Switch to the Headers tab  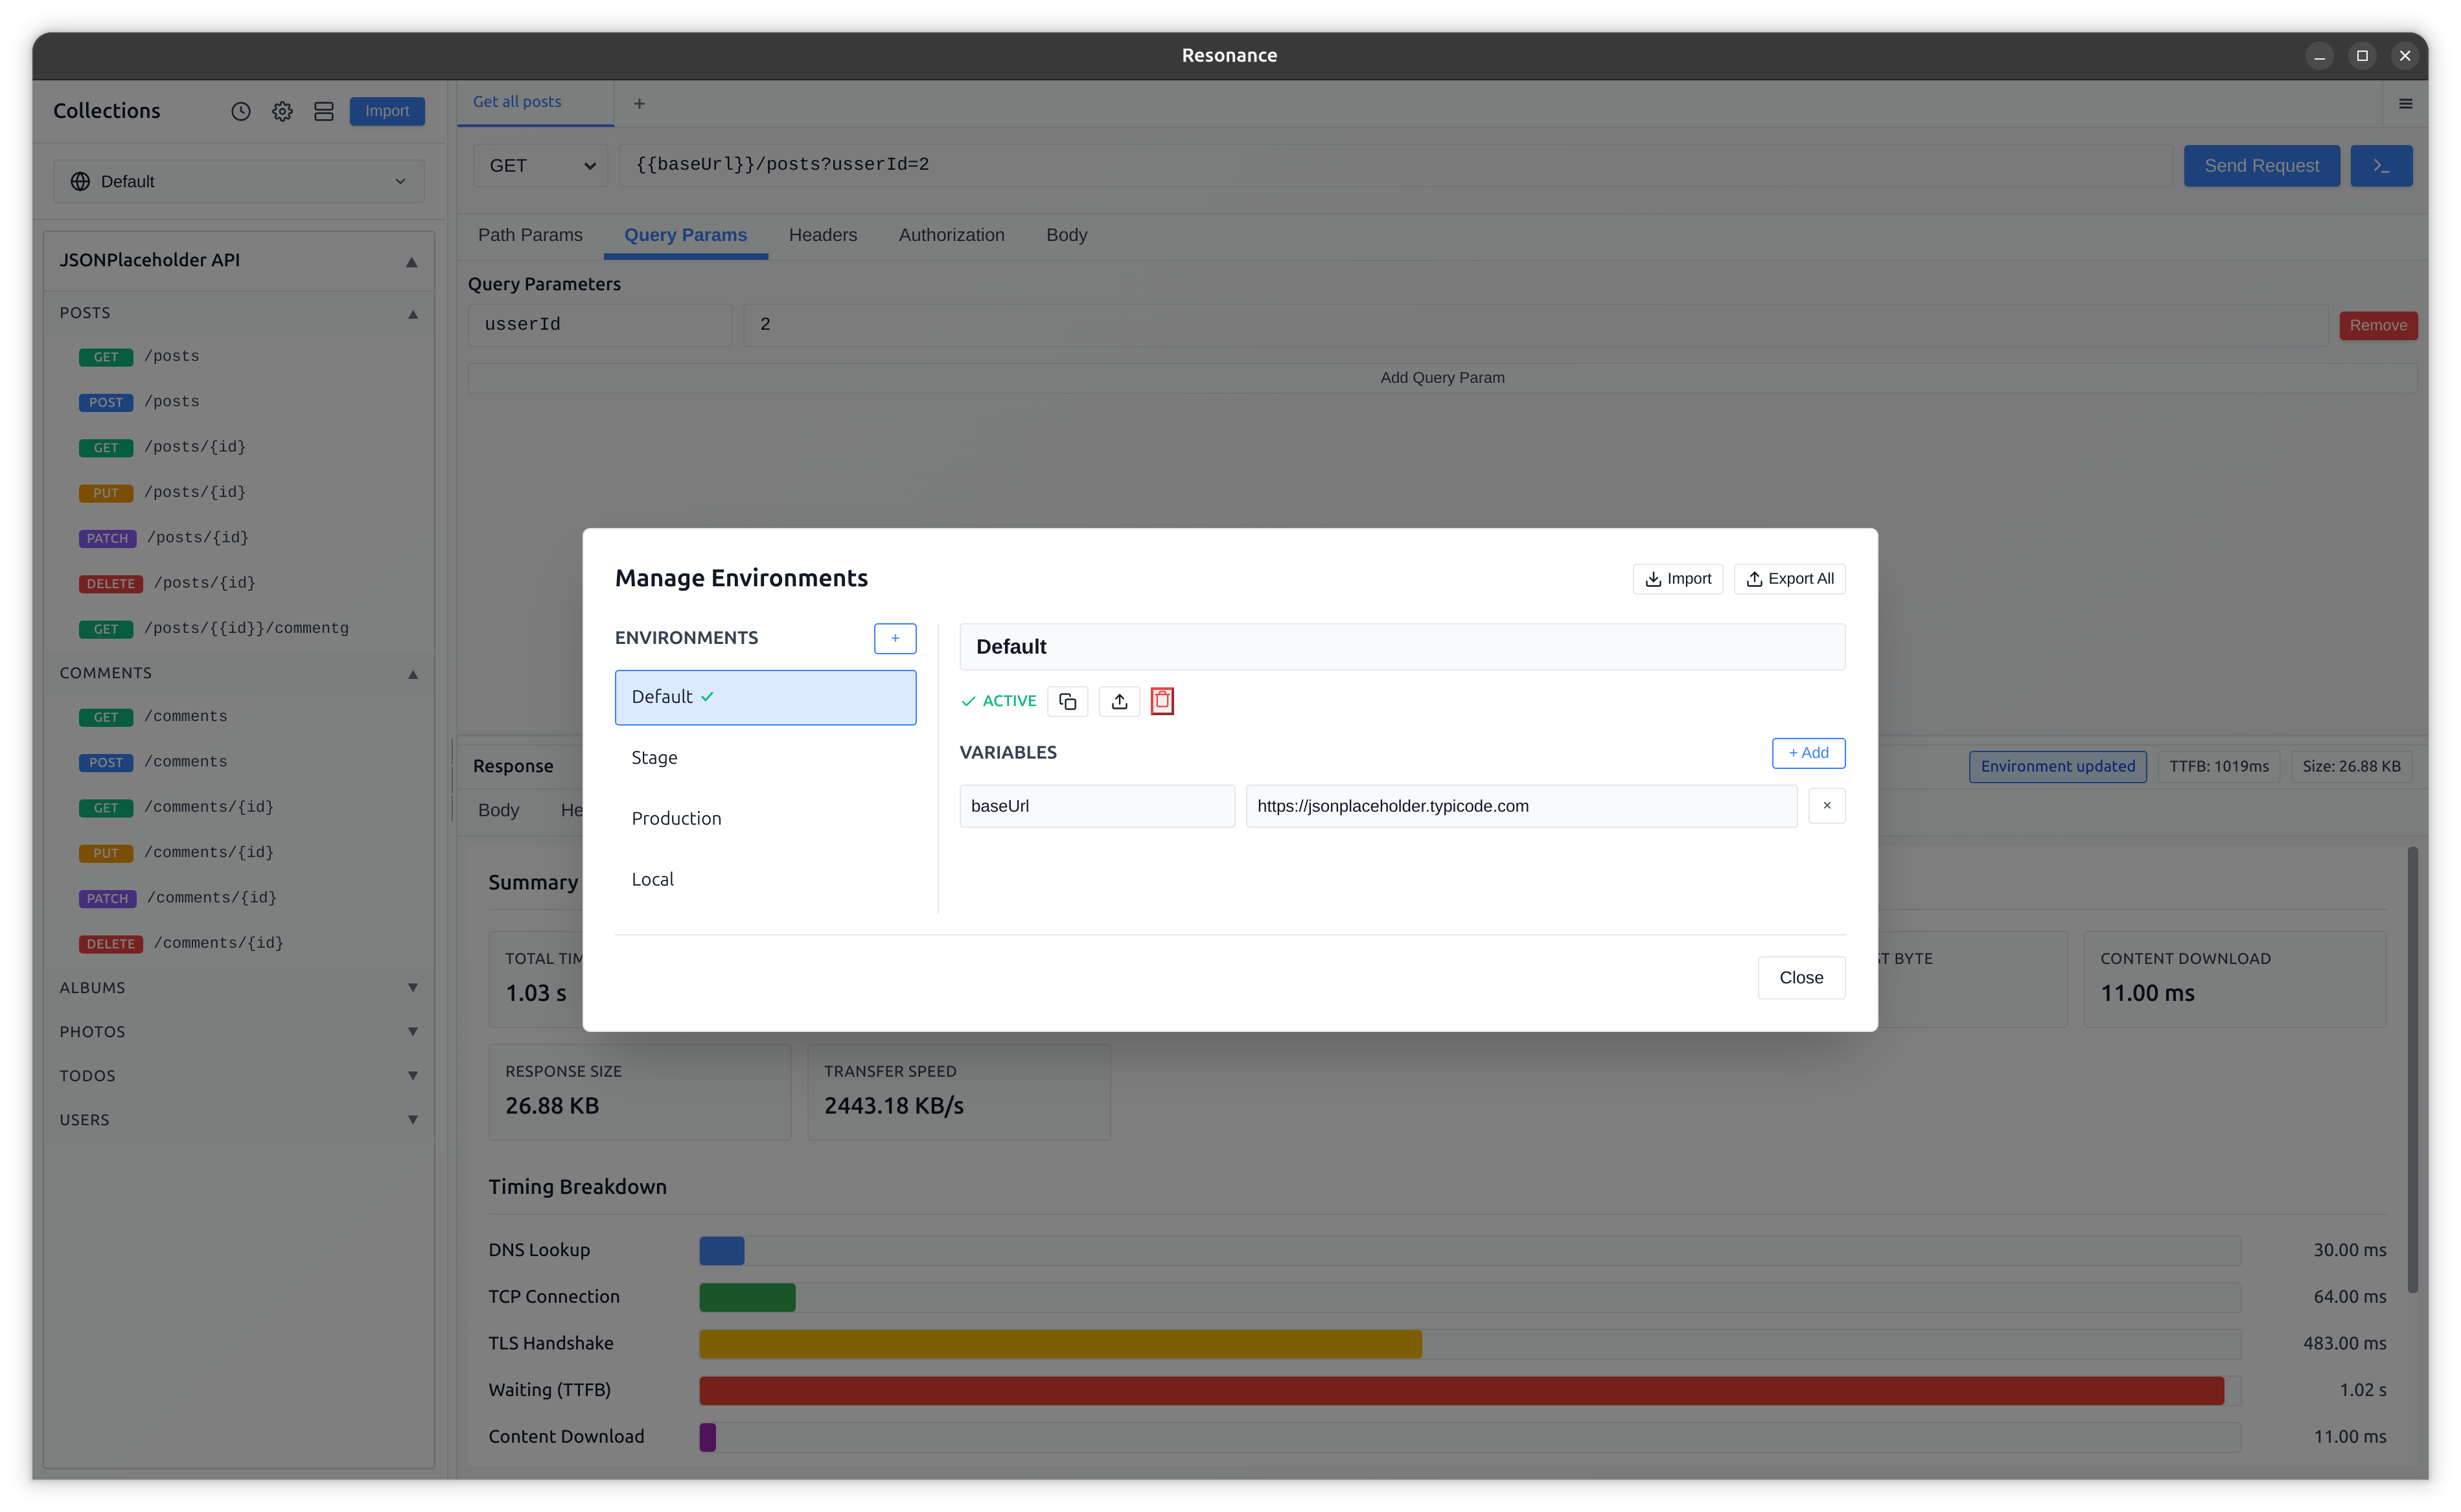tap(822, 235)
